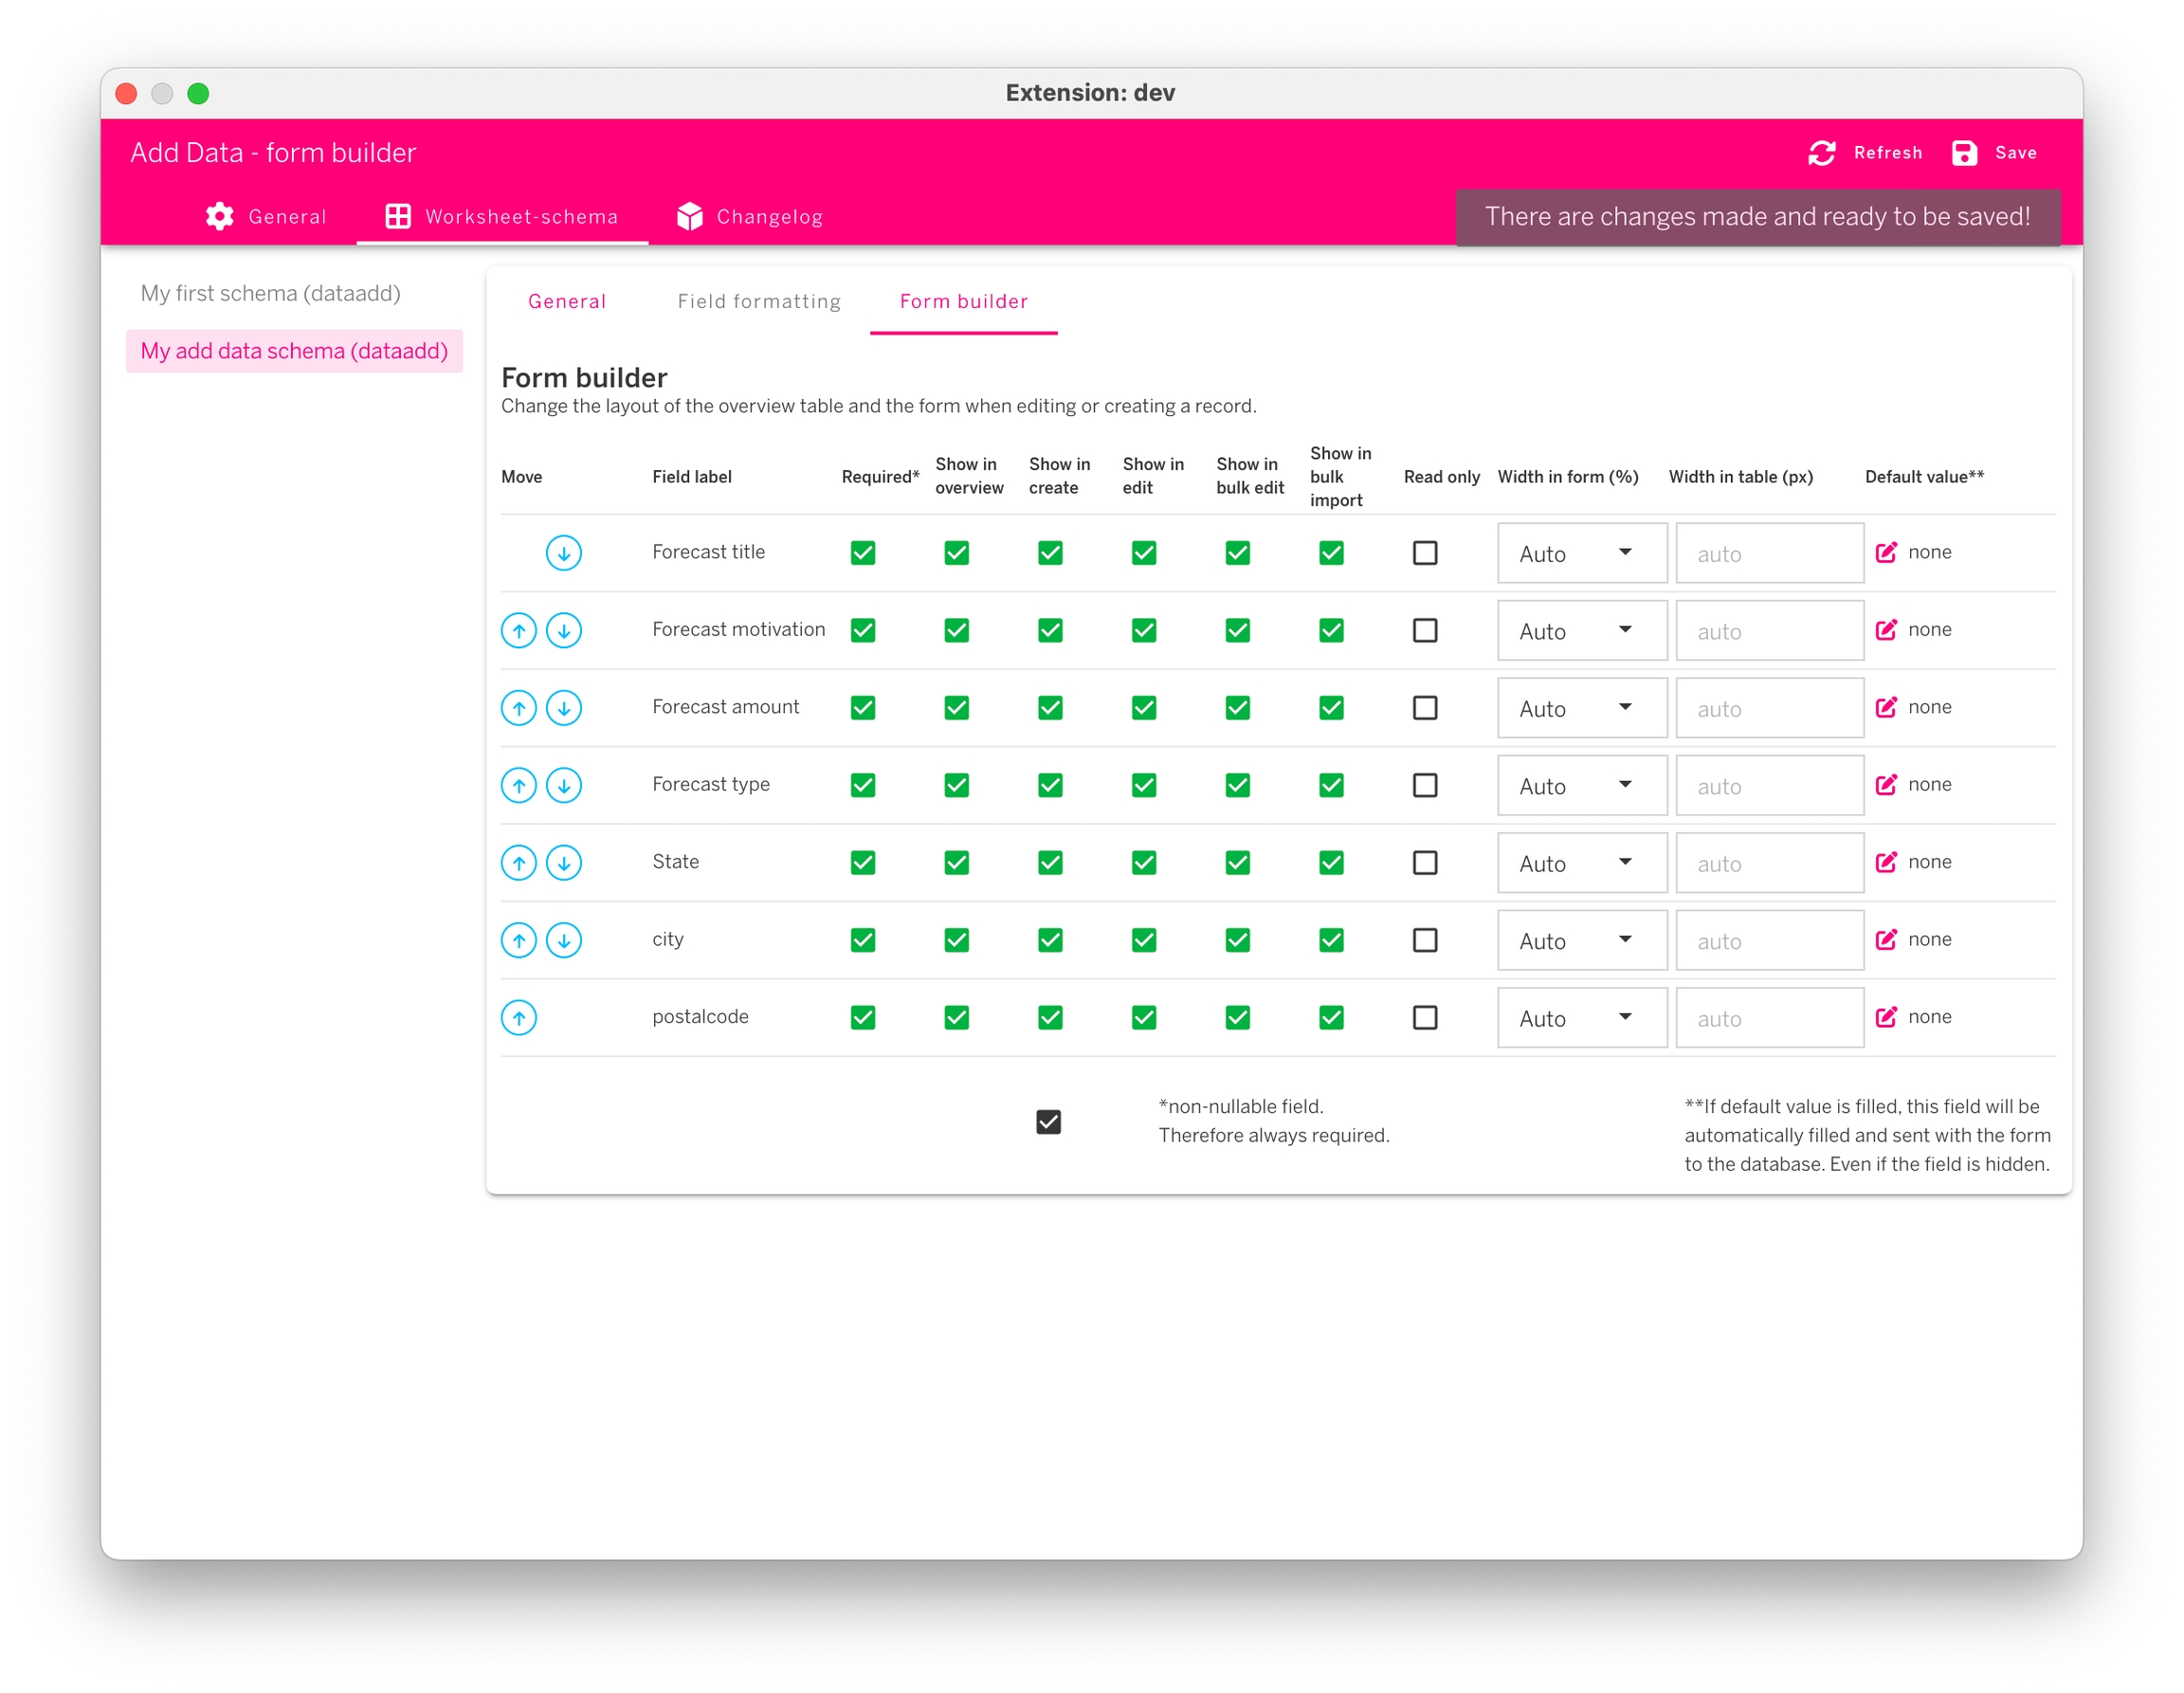The width and height of the screenshot is (2184, 1693).
Task: Move postalcode row up
Action: pyautogui.click(x=519, y=1017)
